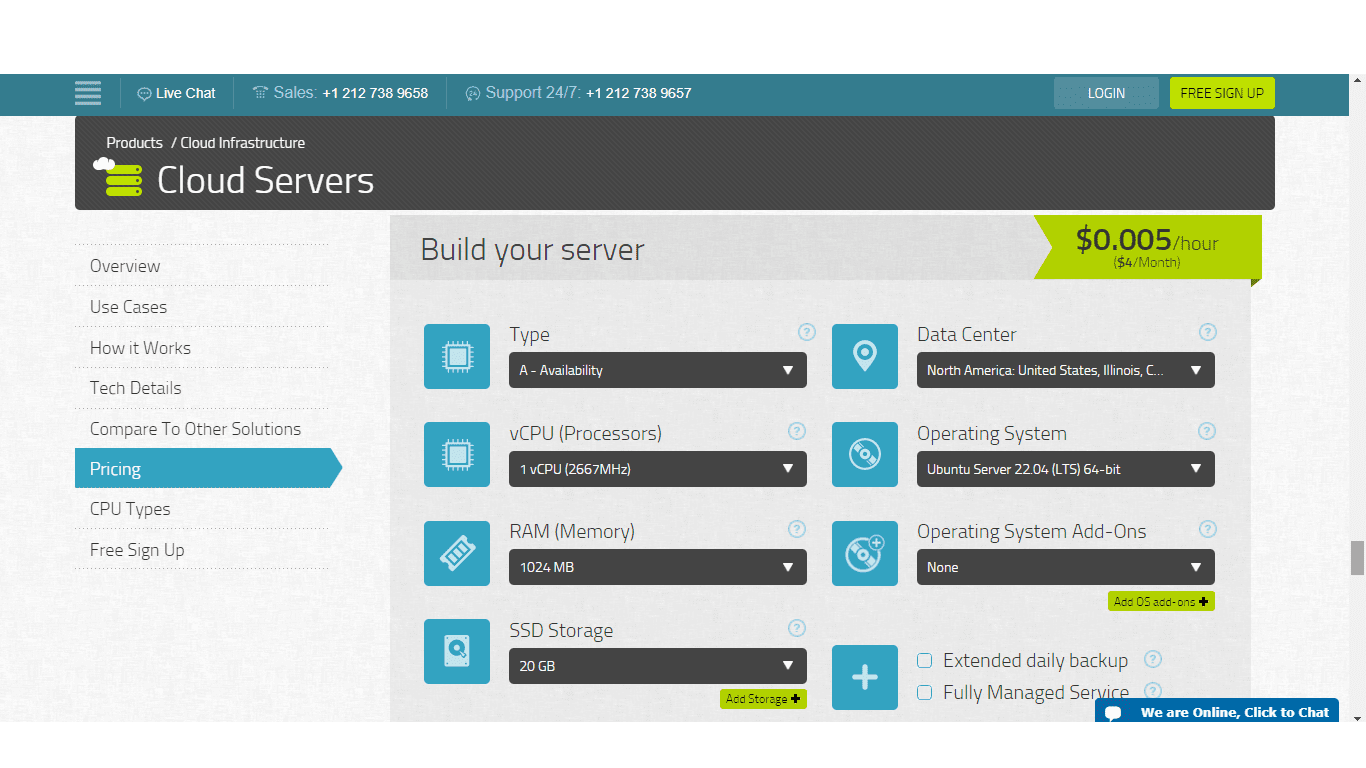Click the Support 24/7 headset icon
Viewport: 1366px width, 768px height.
click(473, 93)
